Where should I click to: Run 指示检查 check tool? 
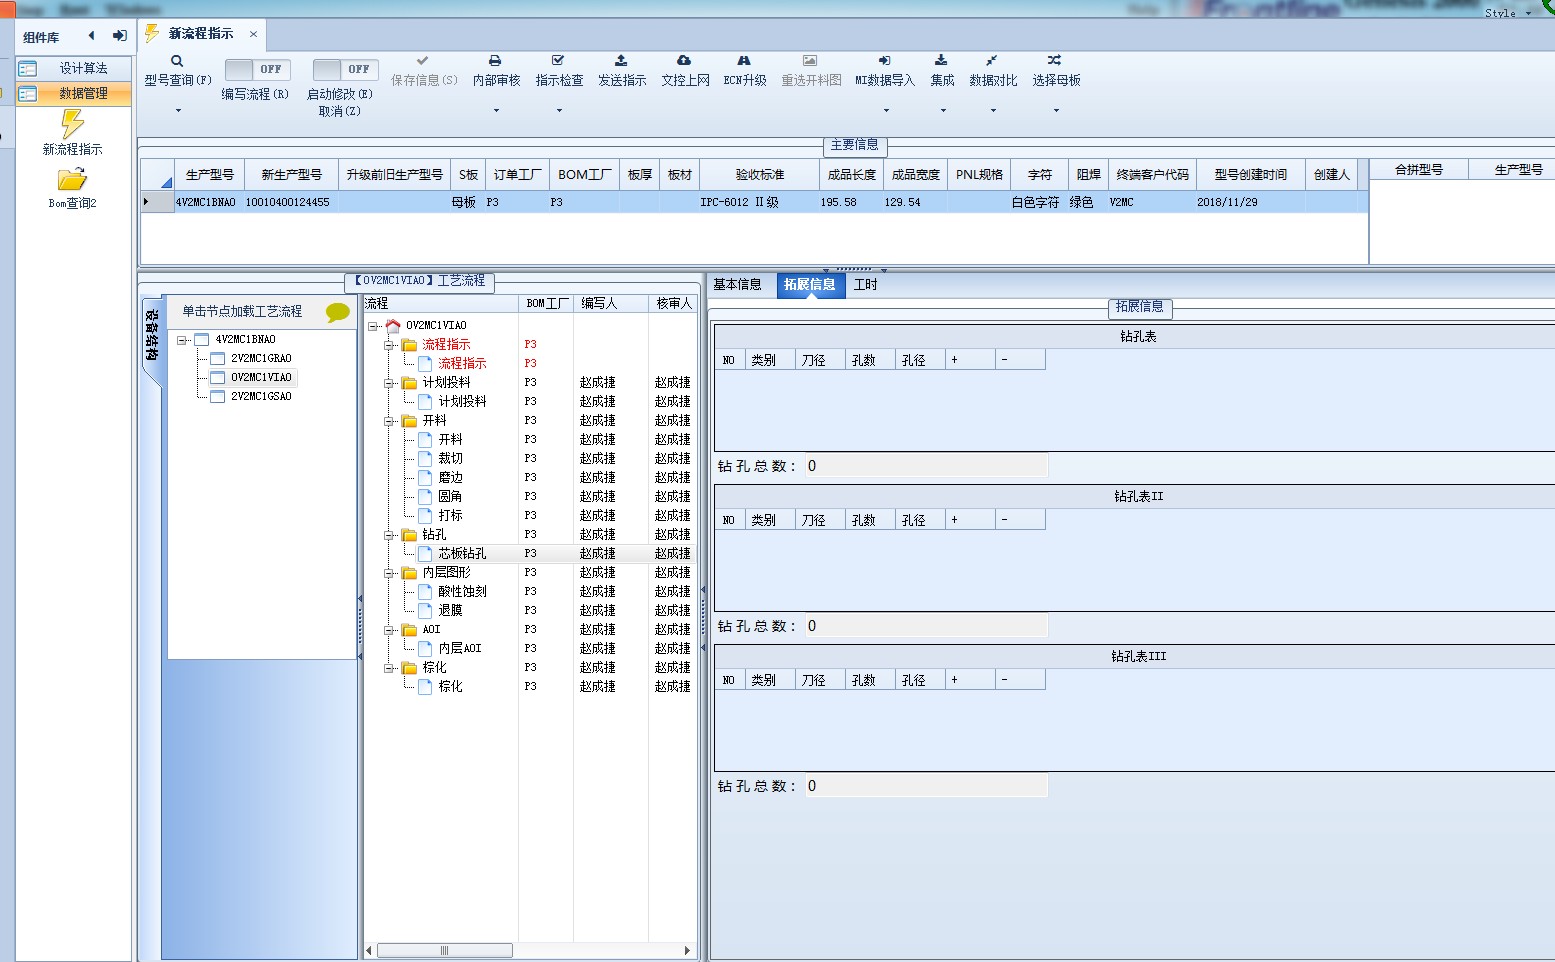pyautogui.click(x=558, y=61)
